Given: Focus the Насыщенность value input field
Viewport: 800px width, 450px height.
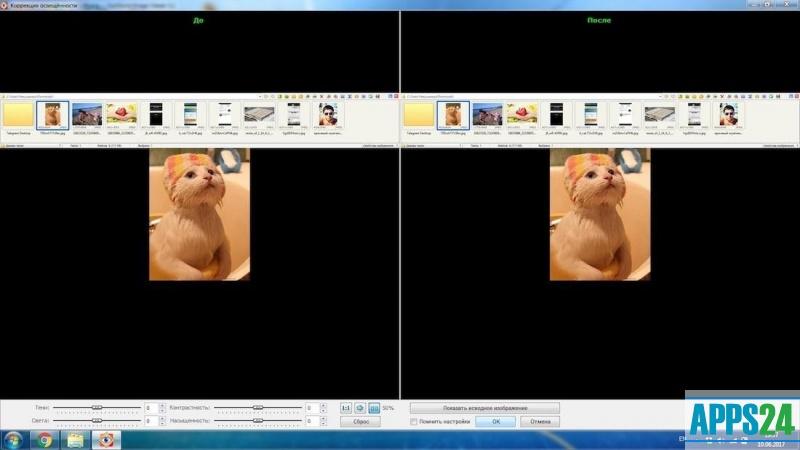Looking at the screenshot, I should (312, 421).
